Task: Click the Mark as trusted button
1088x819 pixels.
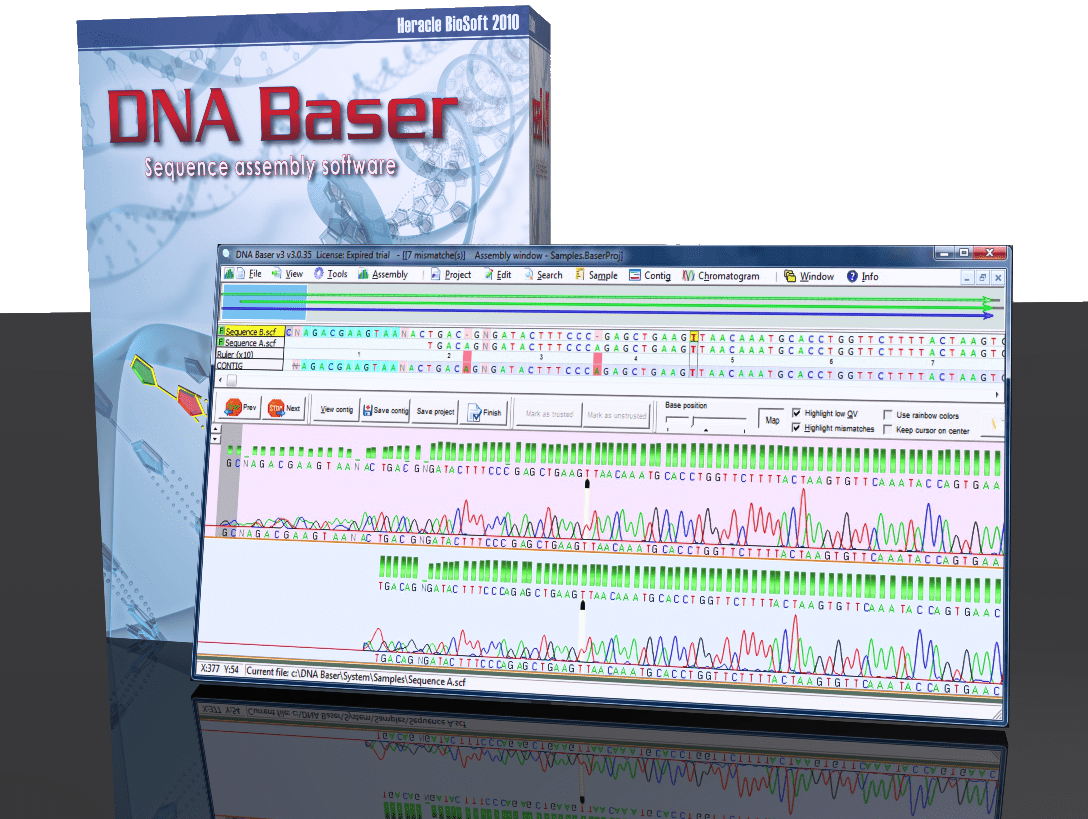Action: (549, 414)
